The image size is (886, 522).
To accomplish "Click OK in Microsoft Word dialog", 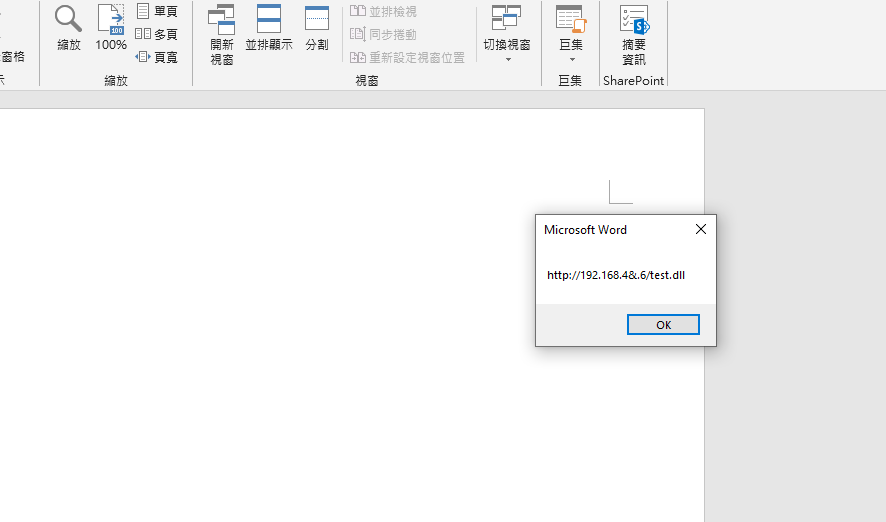I will [x=663, y=324].
